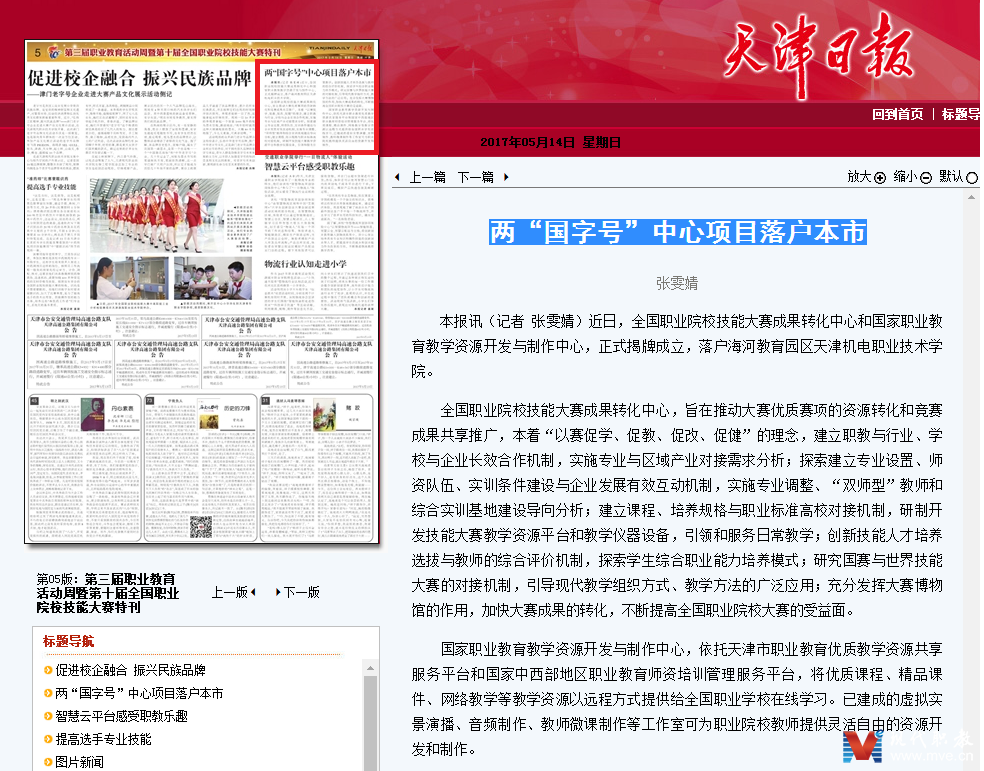Click the 促进校企融合 振兴民族品牌 headline on newspaper page
The height and width of the screenshot is (771, 984).
click(x=139, y=78)
